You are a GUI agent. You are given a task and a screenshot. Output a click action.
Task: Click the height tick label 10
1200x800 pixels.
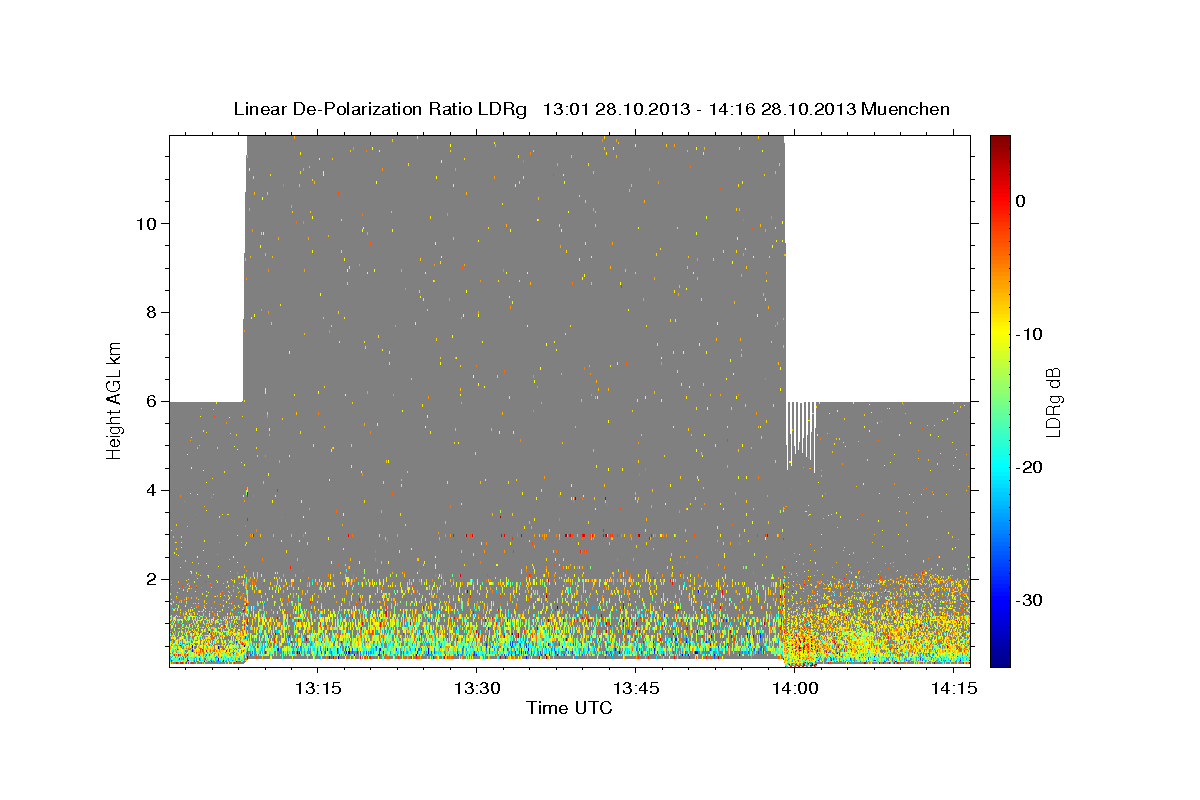[145, 223]
